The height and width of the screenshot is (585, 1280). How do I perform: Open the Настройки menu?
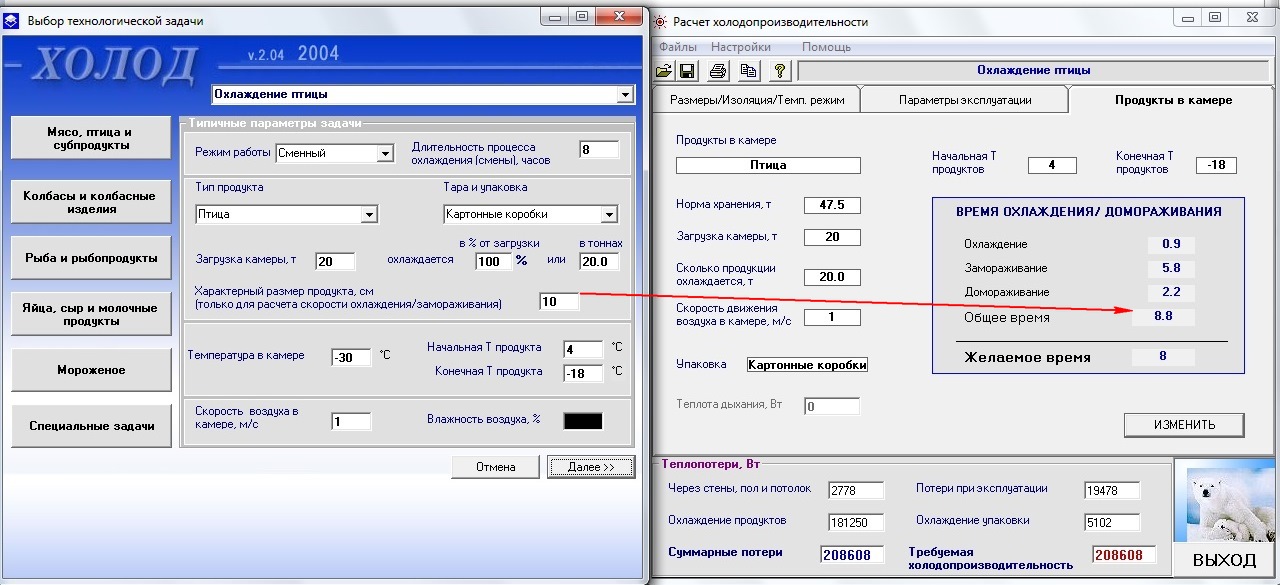click(741, 47)
